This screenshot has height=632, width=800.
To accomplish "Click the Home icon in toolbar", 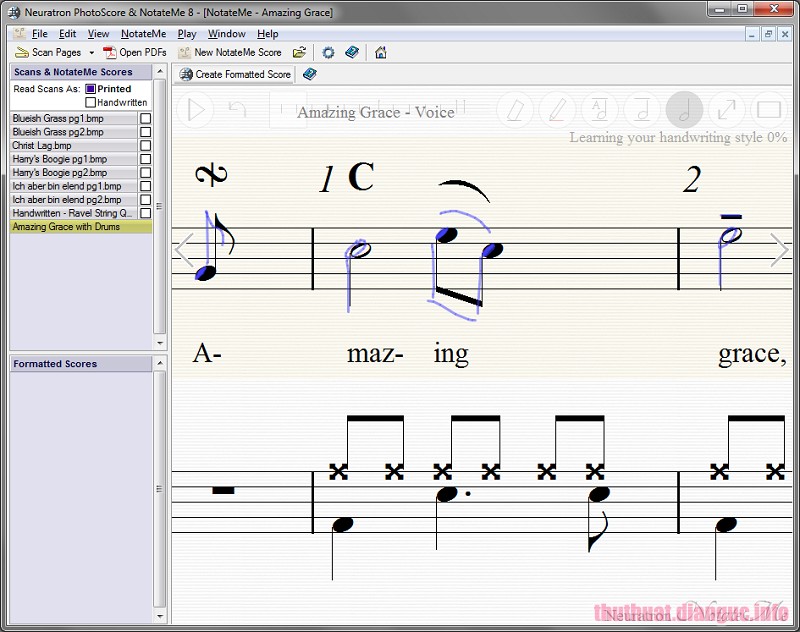I will [381, 53].
